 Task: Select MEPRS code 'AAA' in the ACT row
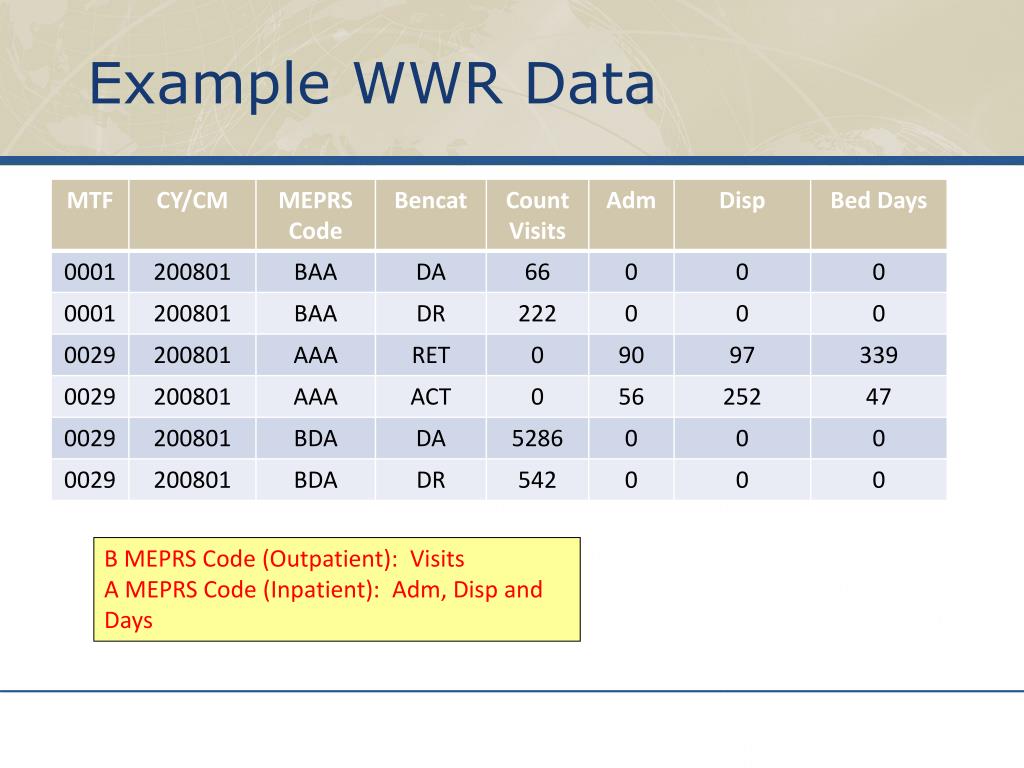(315, 396)
